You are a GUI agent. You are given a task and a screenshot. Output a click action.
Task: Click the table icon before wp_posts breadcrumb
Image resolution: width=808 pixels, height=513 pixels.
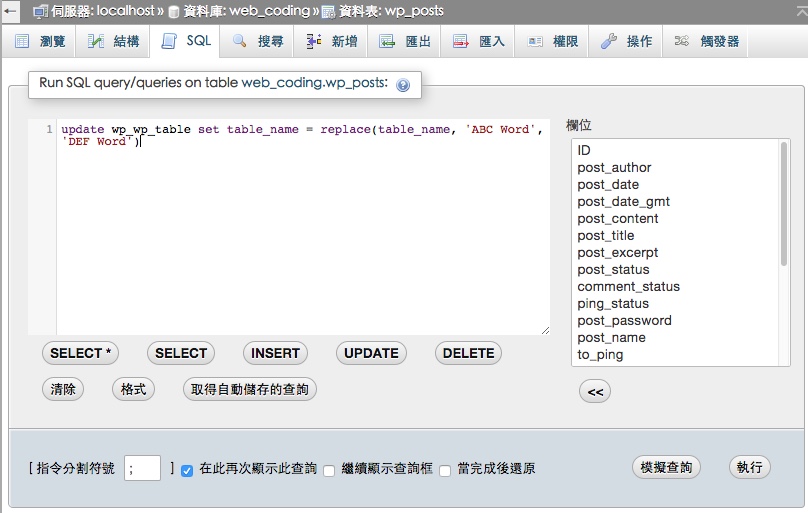pyautogui.click(x=328, y=11)
